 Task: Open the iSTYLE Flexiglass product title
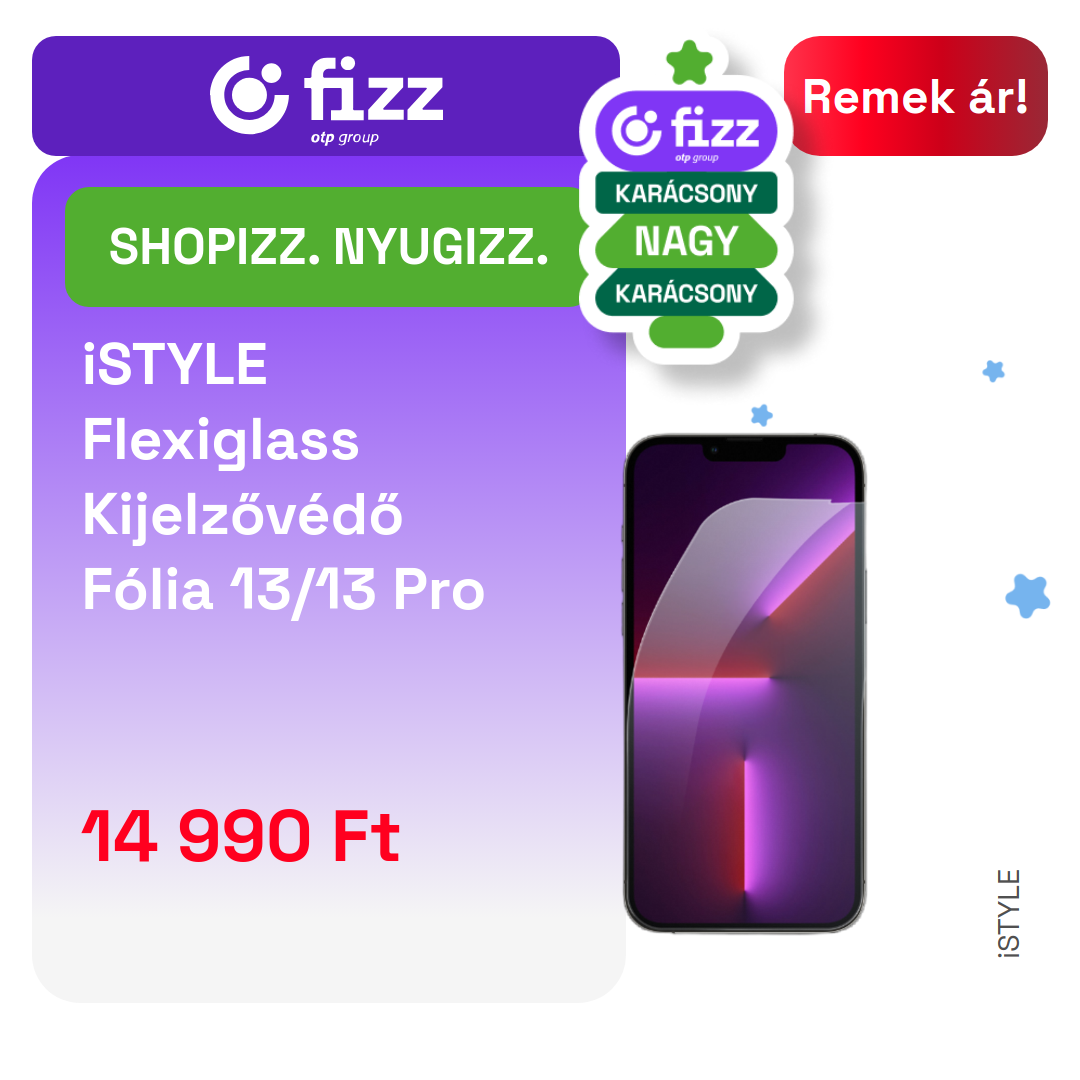283,477
